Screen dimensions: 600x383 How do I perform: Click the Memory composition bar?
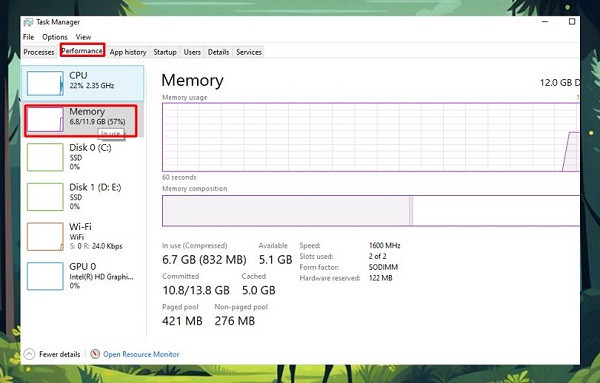[x=370, y=211]
